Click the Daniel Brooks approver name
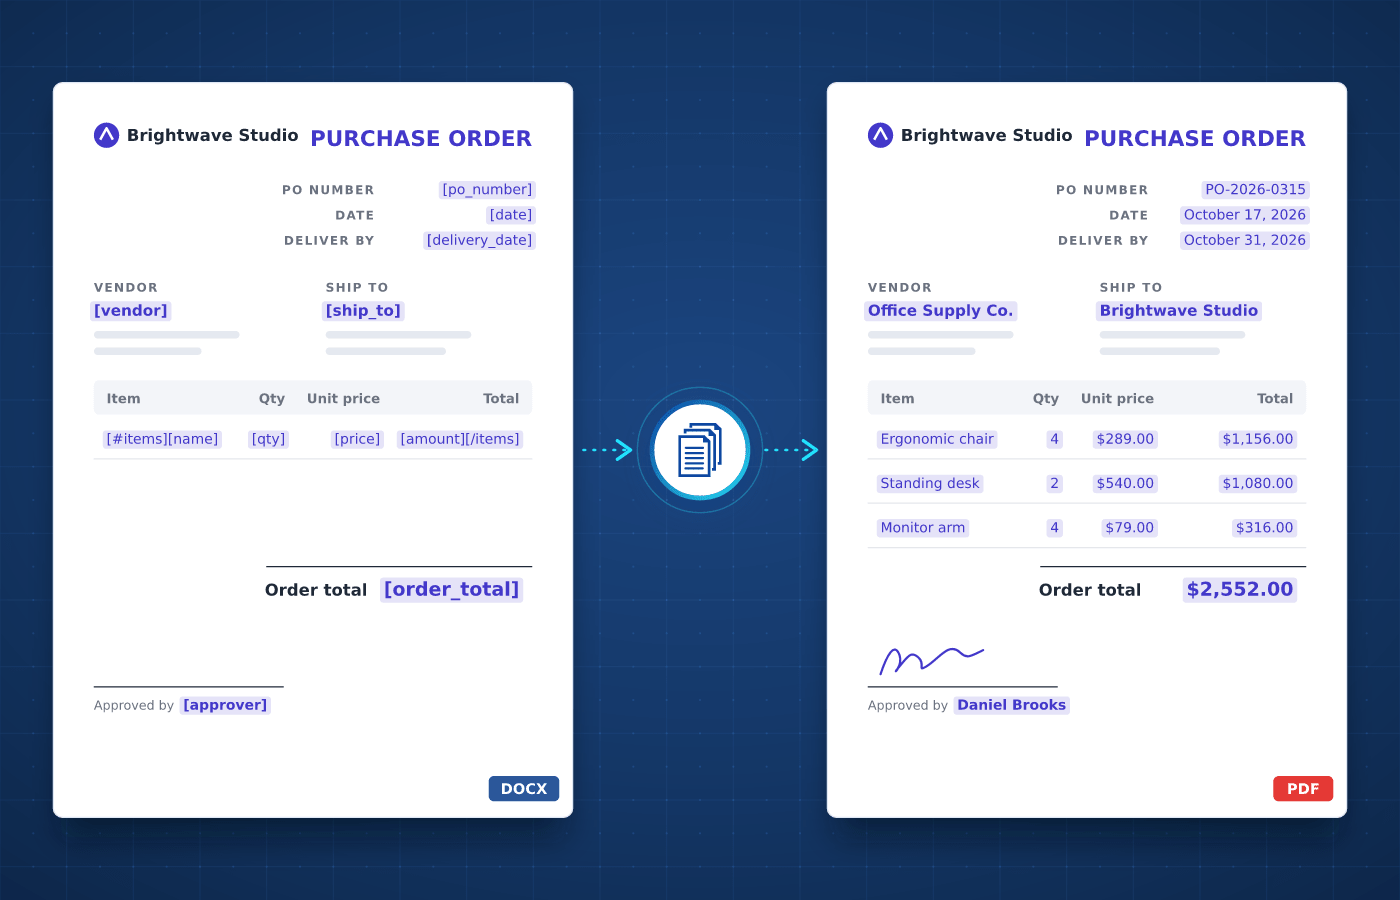 [1012, 705]
